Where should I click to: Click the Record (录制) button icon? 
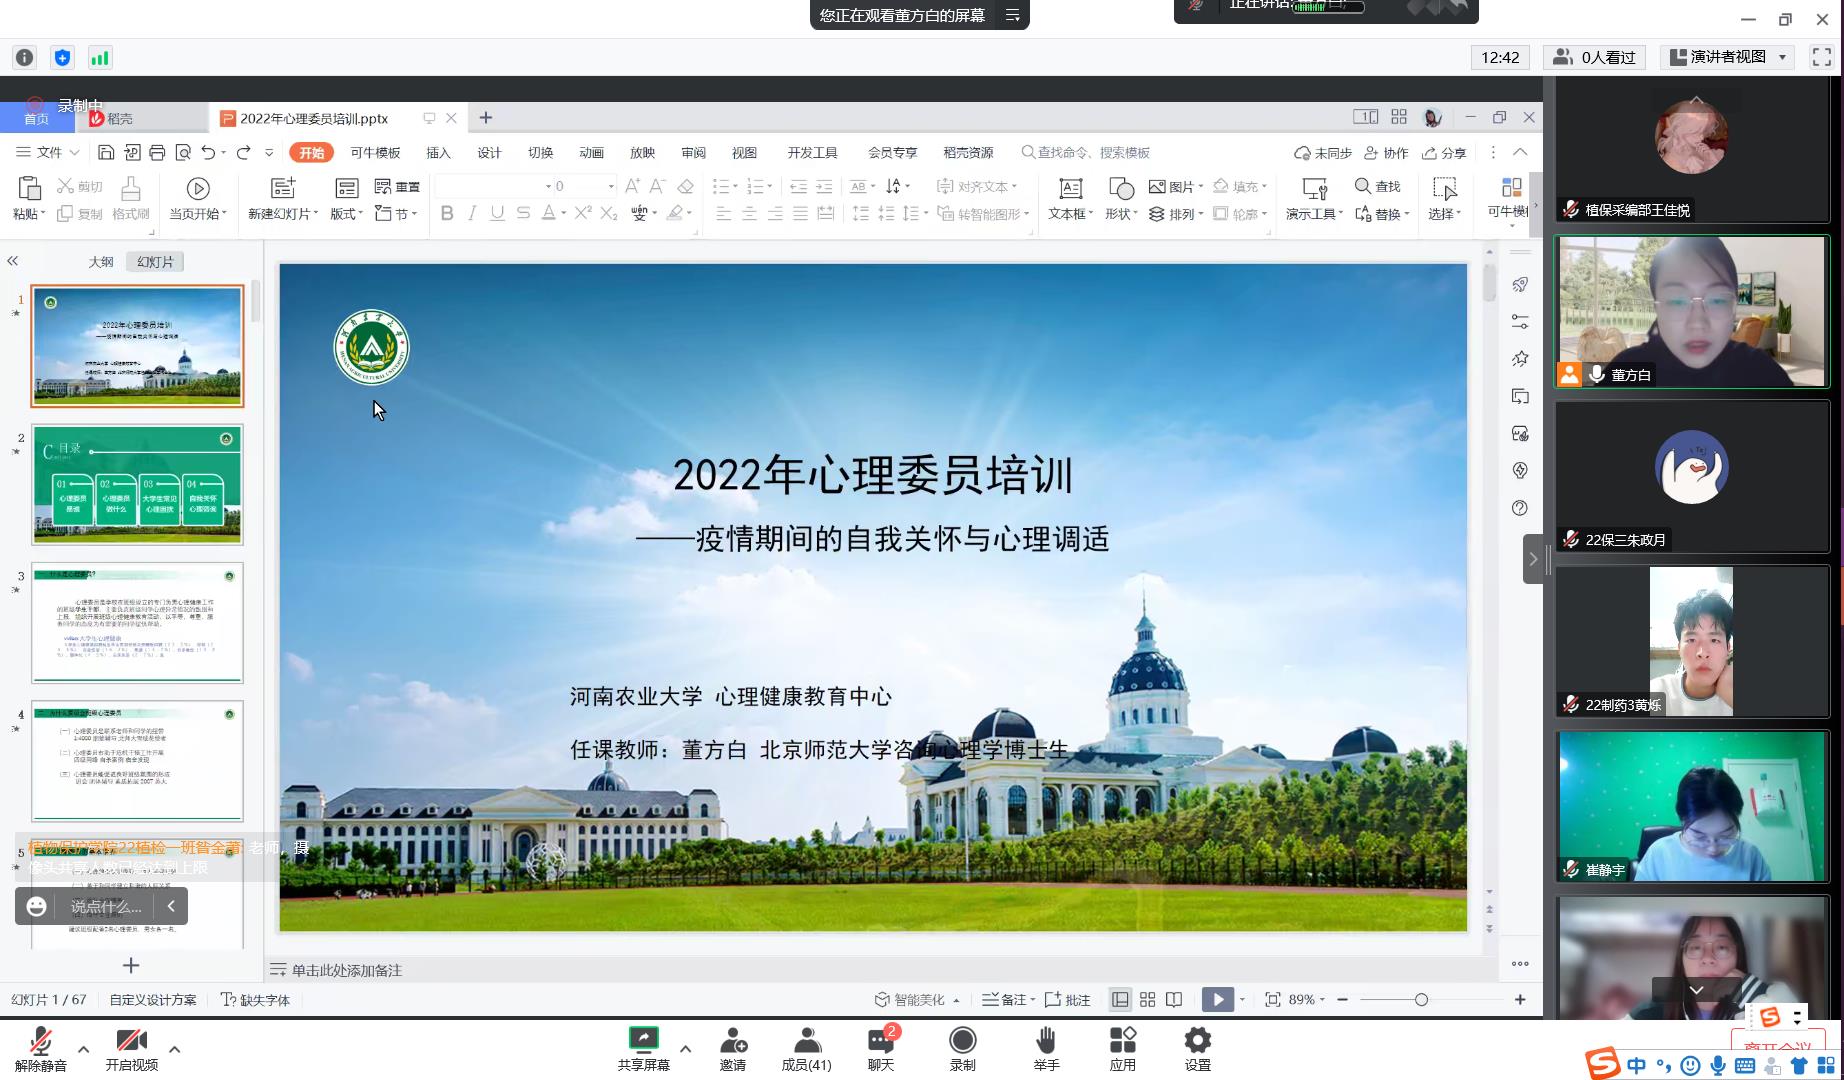pyautogui.click(x=962, y=1040)
